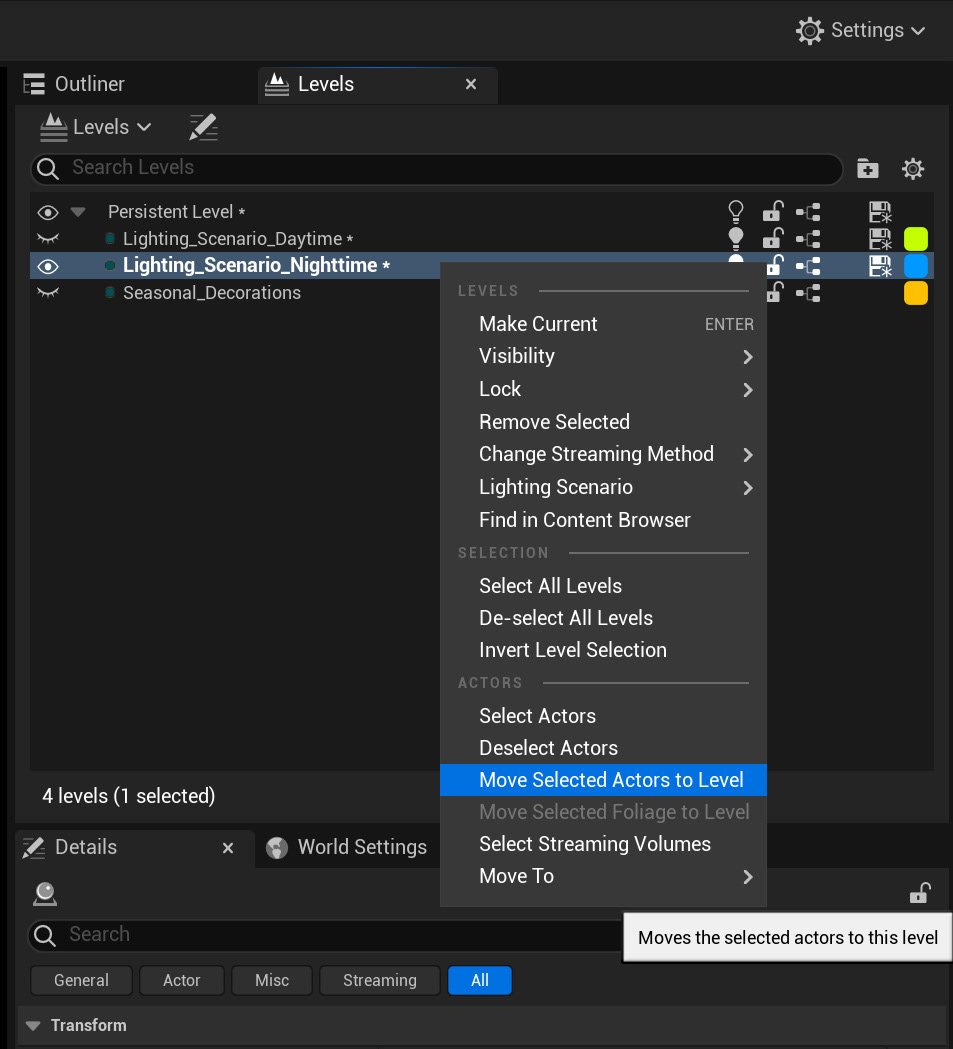Click the lighting scenario bulb for Lighting_Scenario_Daytime
The width and height of the screenshot is (953, 1049).
click(736, 238)
